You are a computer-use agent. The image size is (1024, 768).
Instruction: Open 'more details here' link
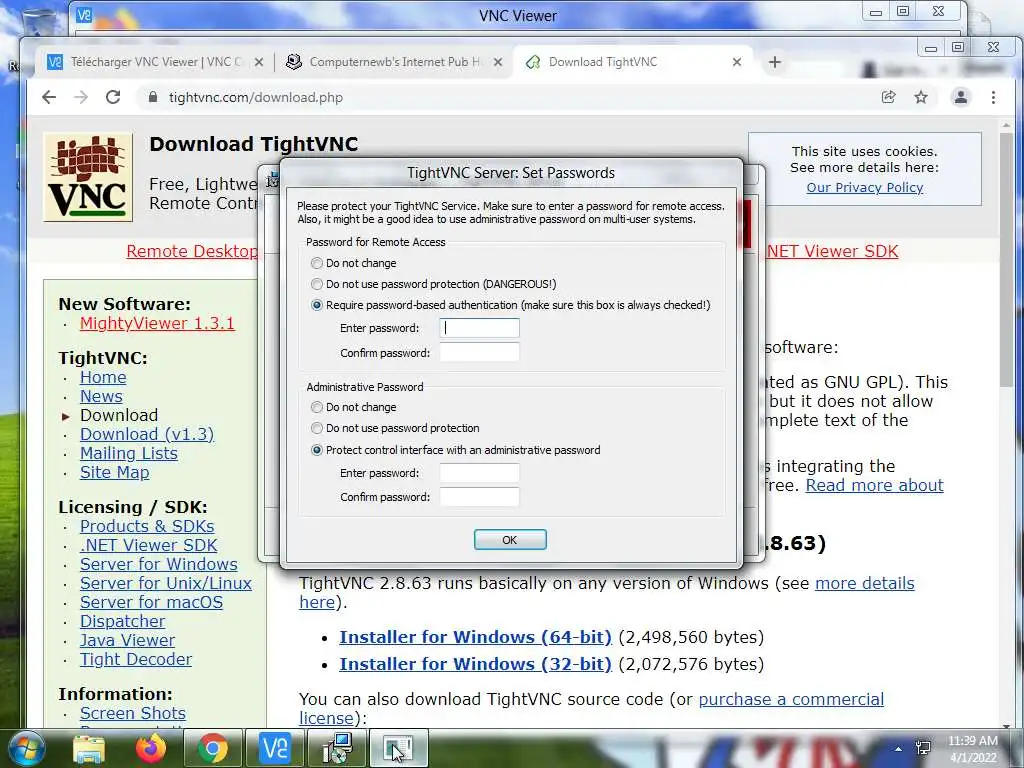[865, 583]
